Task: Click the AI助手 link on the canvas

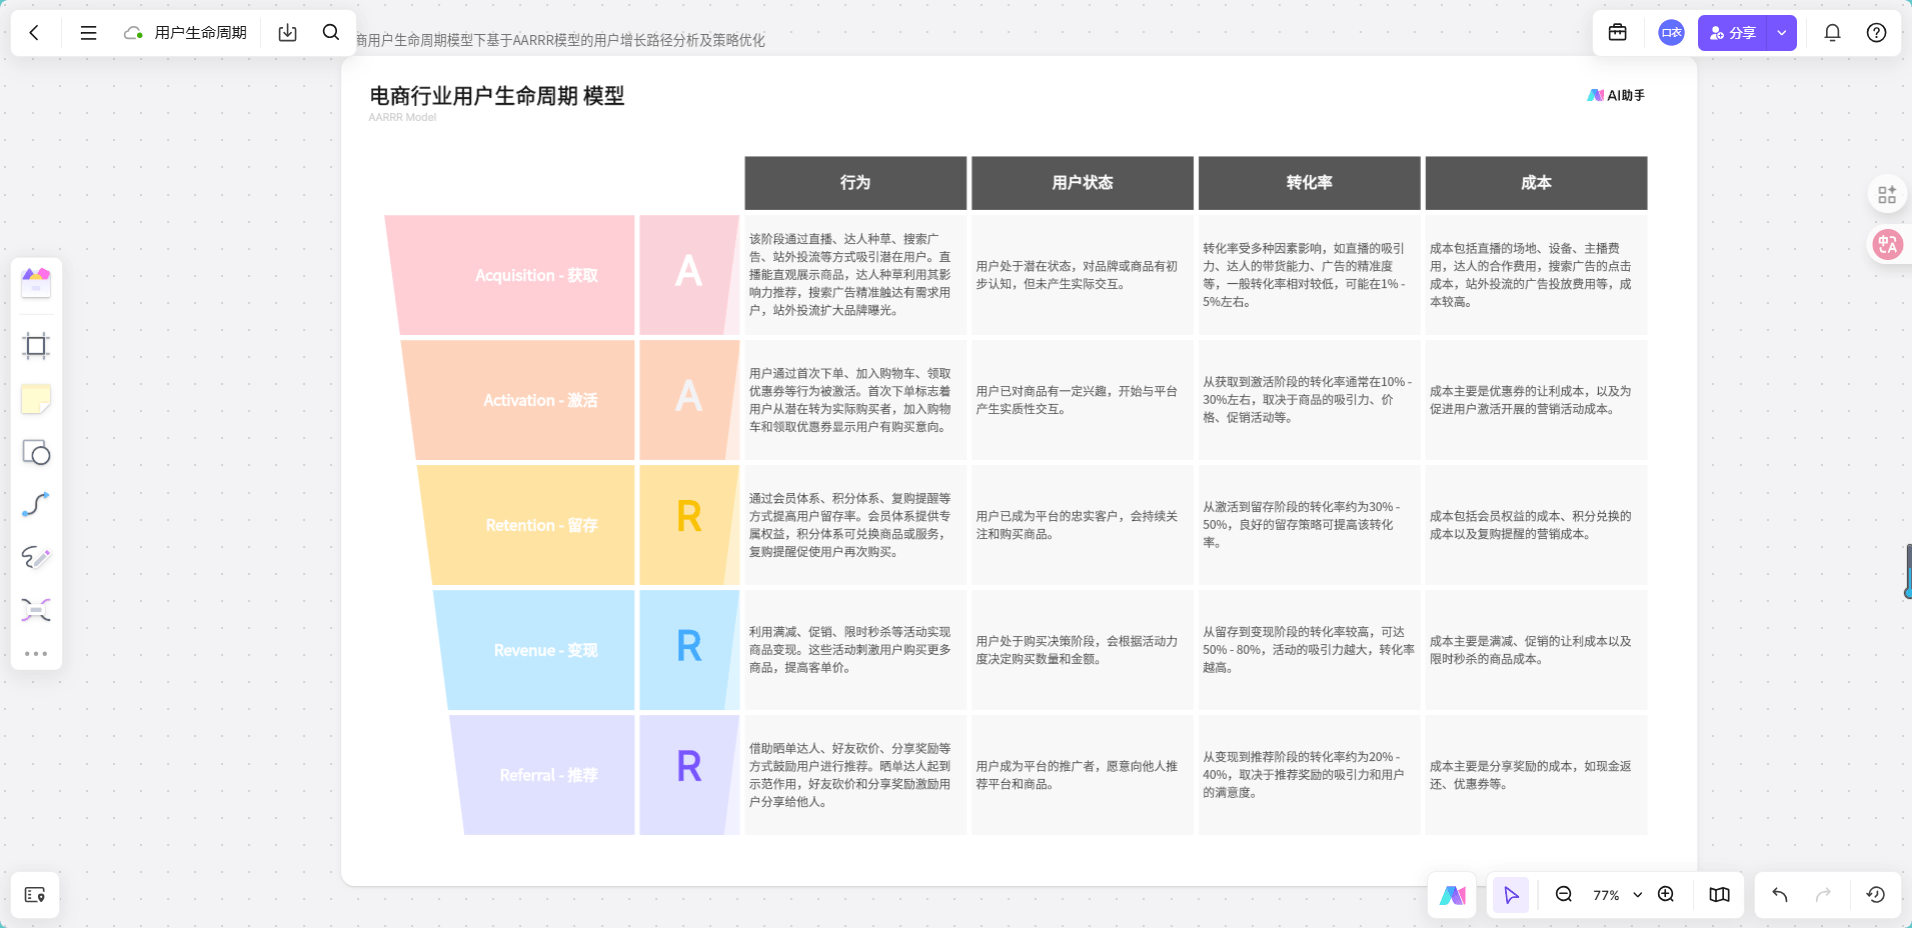Action: [1616, 95]
